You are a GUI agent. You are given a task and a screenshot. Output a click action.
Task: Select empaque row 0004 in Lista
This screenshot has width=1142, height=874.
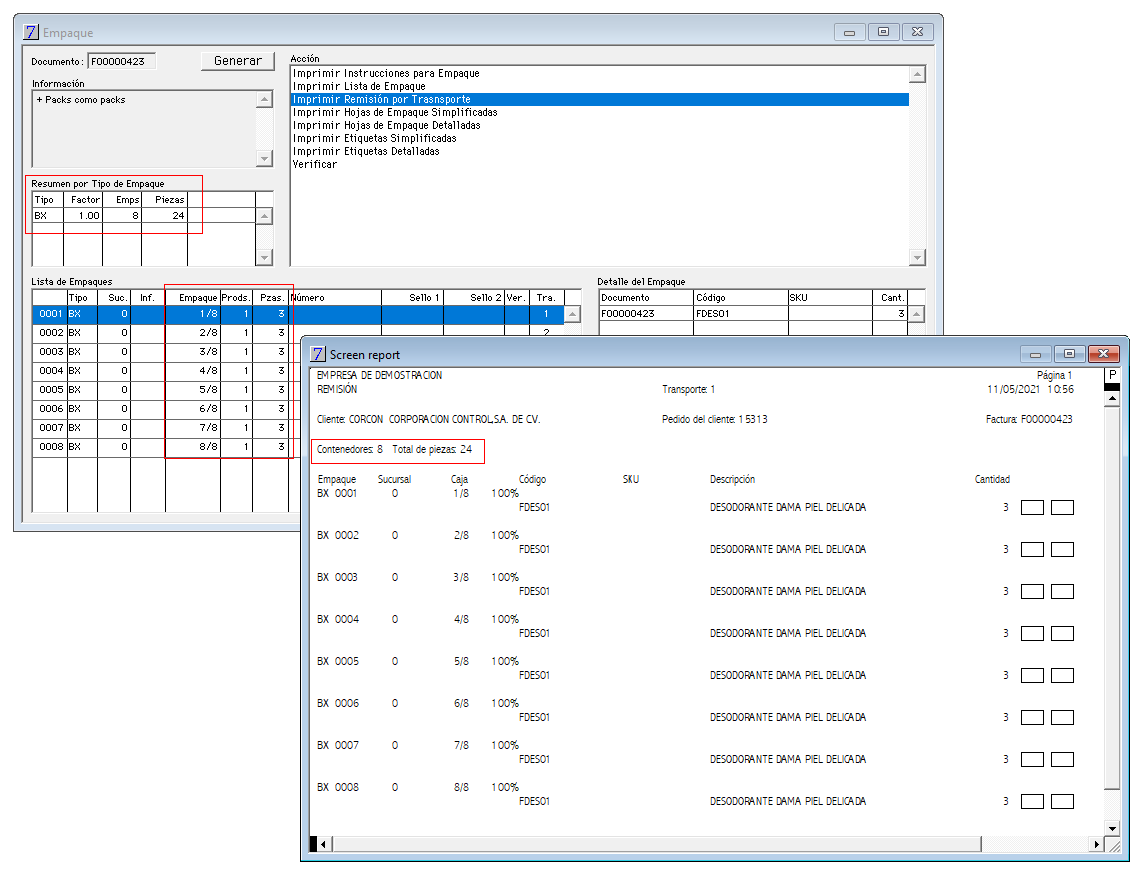click(x=167, y=371)
